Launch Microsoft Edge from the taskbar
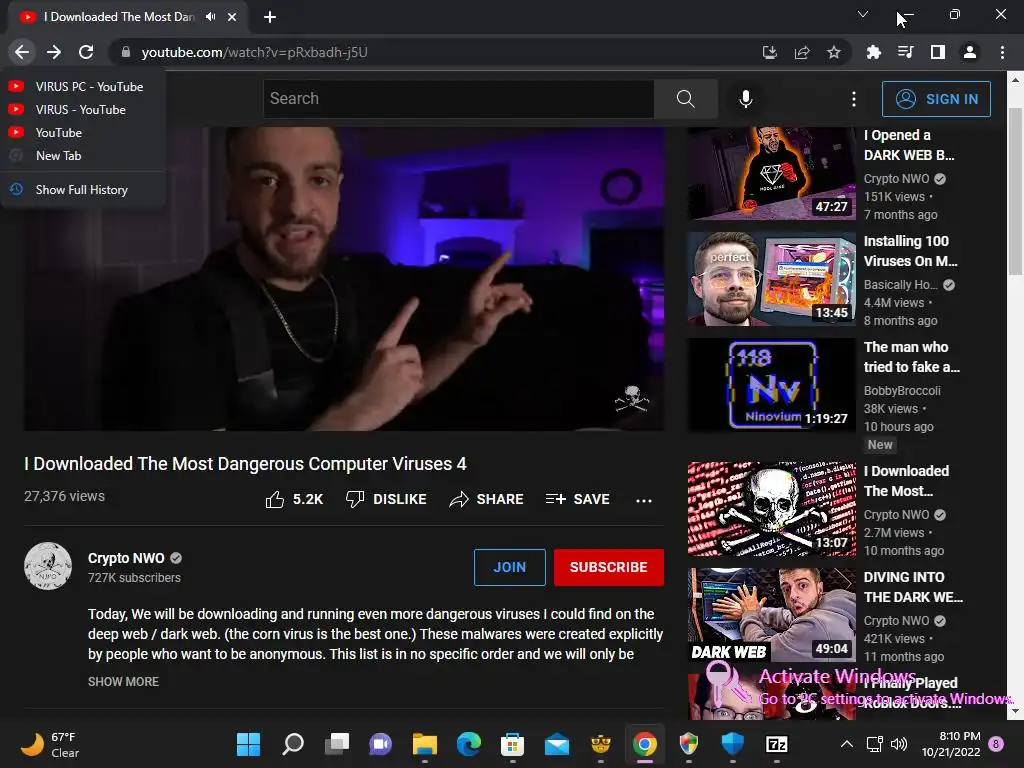Viewport: 1024px width, 768px height. coord(469,744)
